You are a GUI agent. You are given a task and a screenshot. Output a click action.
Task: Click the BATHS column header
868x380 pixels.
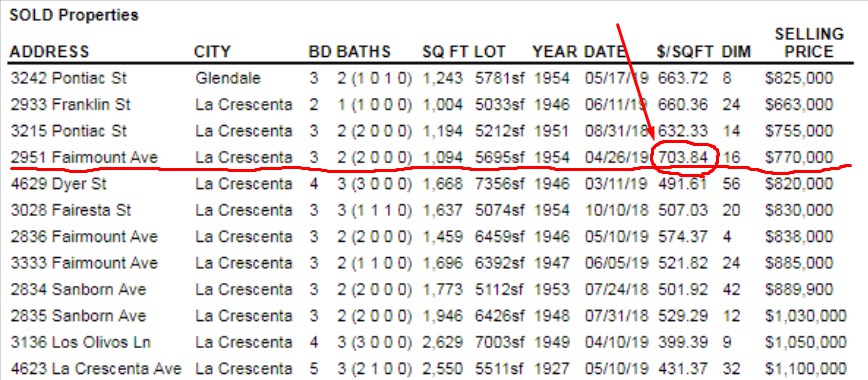coord(363,52)
